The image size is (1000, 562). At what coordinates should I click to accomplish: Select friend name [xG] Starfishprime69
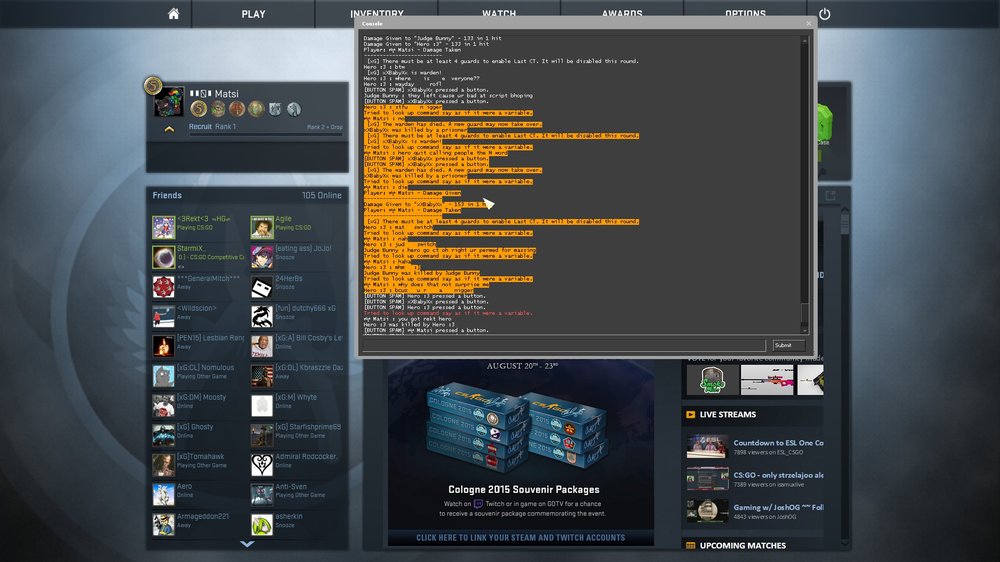[x=308, y=427]
